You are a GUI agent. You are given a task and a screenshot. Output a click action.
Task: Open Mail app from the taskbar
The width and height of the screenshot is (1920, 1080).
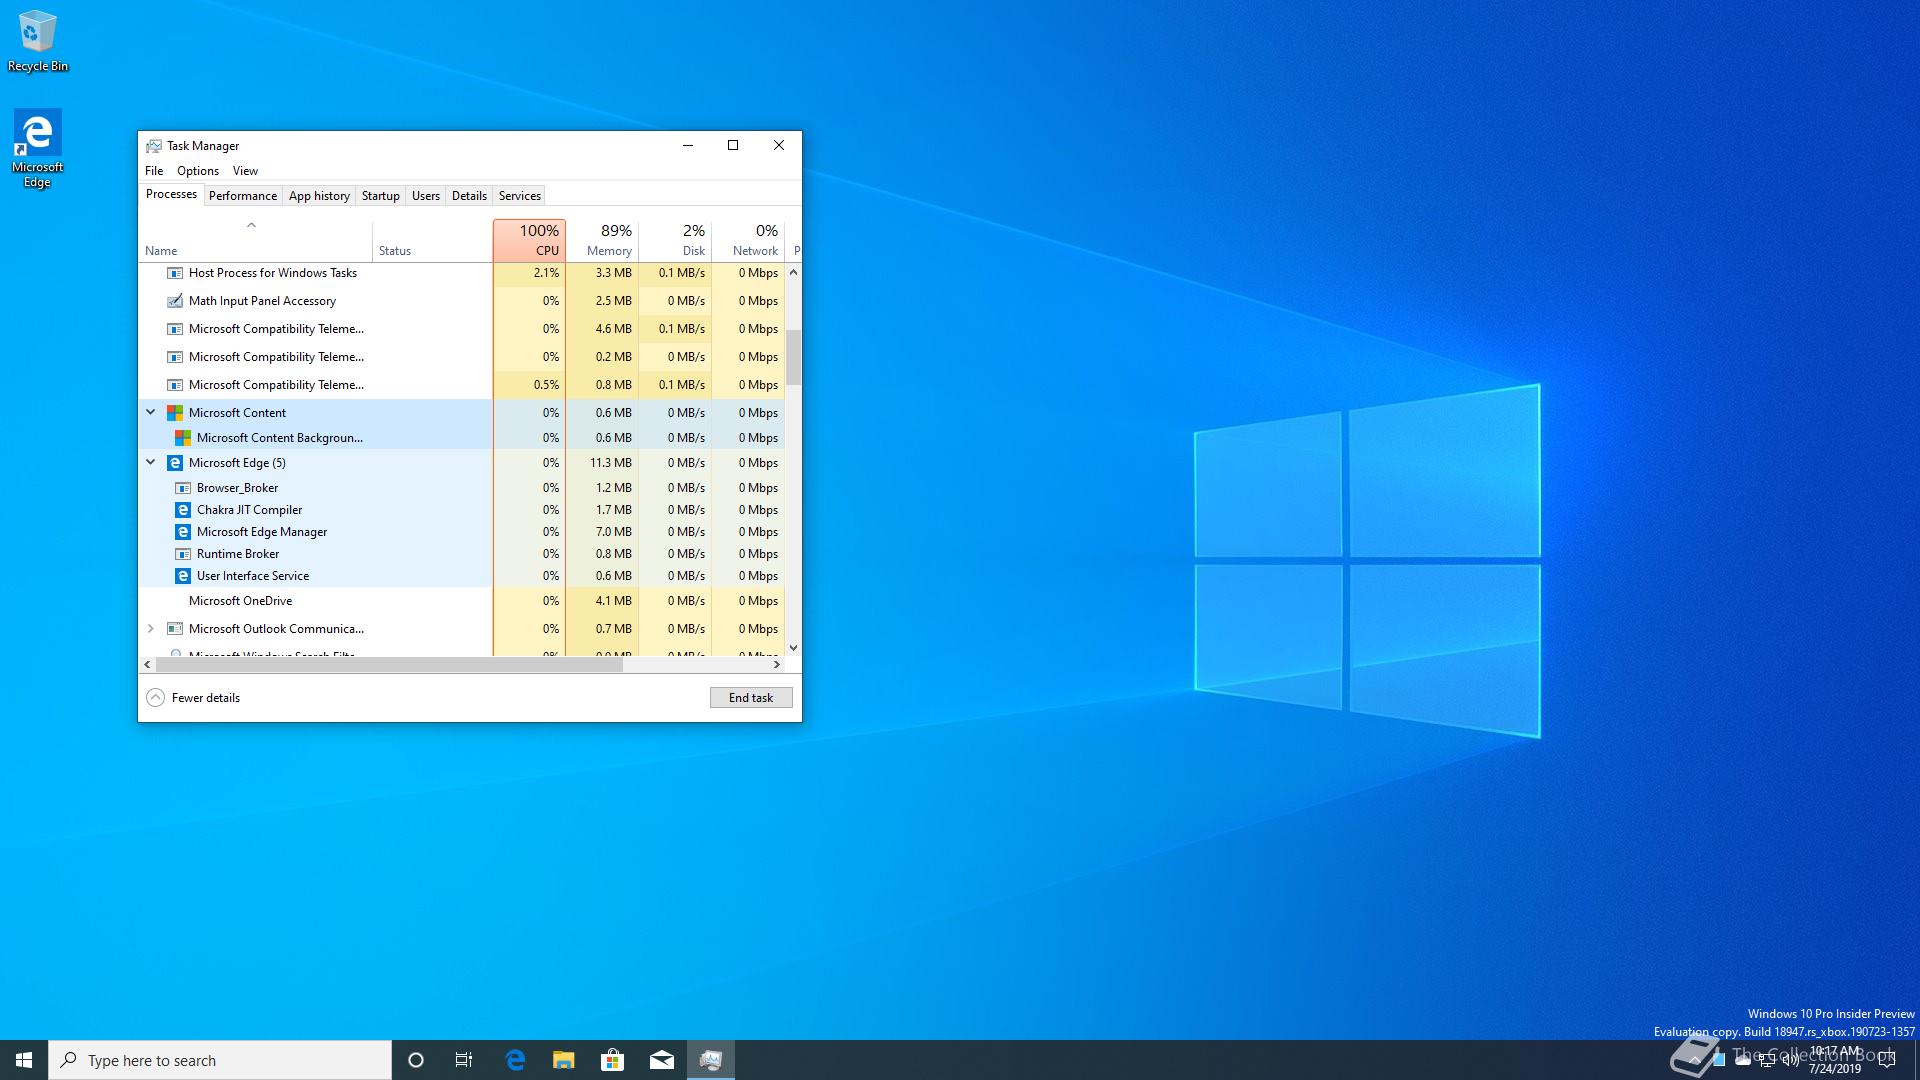point(662,1060)
